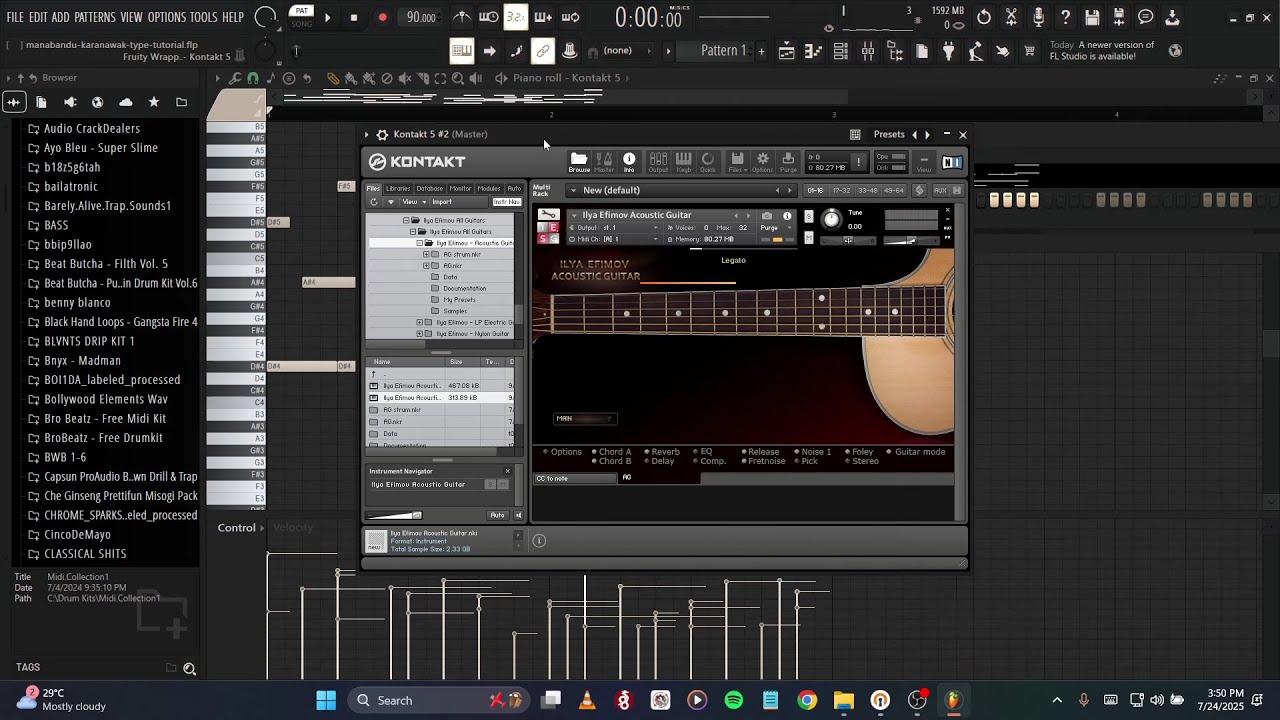Switch to the Modules tab in Kontakt
Screen dimensions: 1280x720
tap(489, 188)
